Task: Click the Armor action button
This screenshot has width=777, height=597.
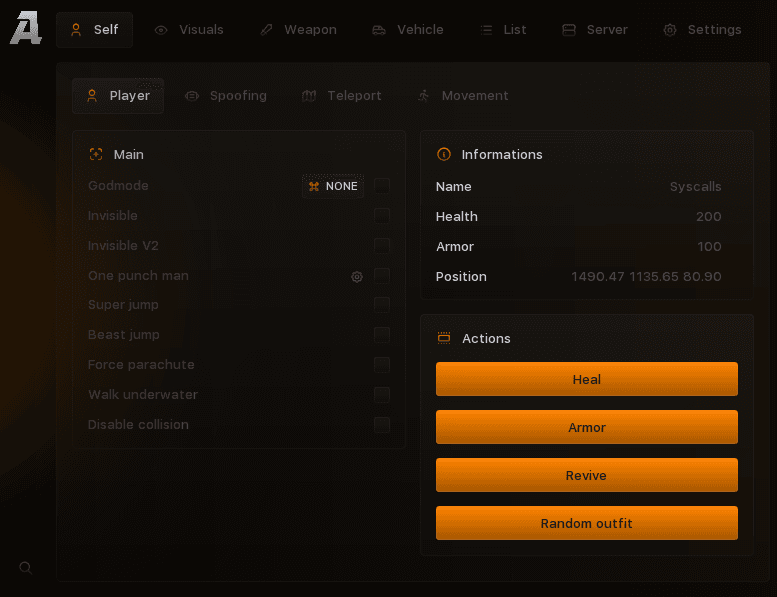Action: point(587,427)
